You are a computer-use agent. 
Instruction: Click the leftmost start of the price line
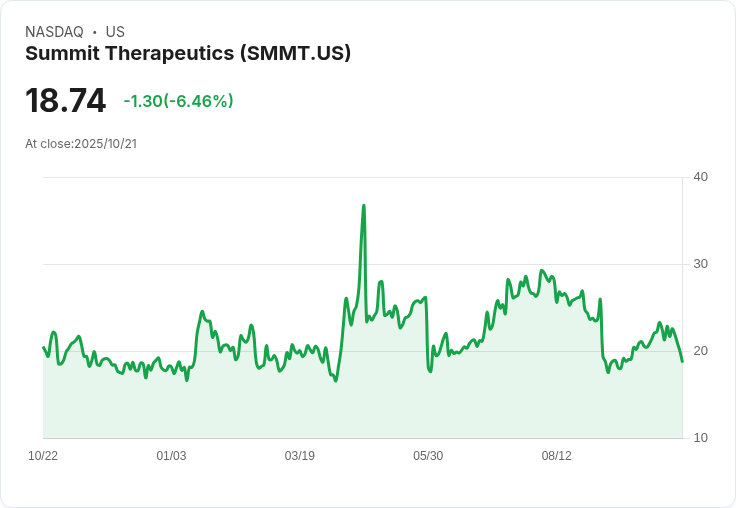click(43, 347)
